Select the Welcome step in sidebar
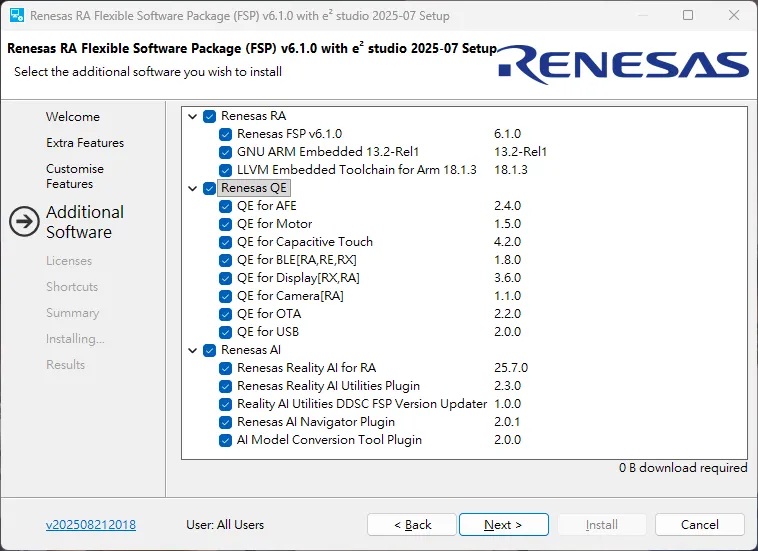The image size is (758, 551). pos(73,117)
